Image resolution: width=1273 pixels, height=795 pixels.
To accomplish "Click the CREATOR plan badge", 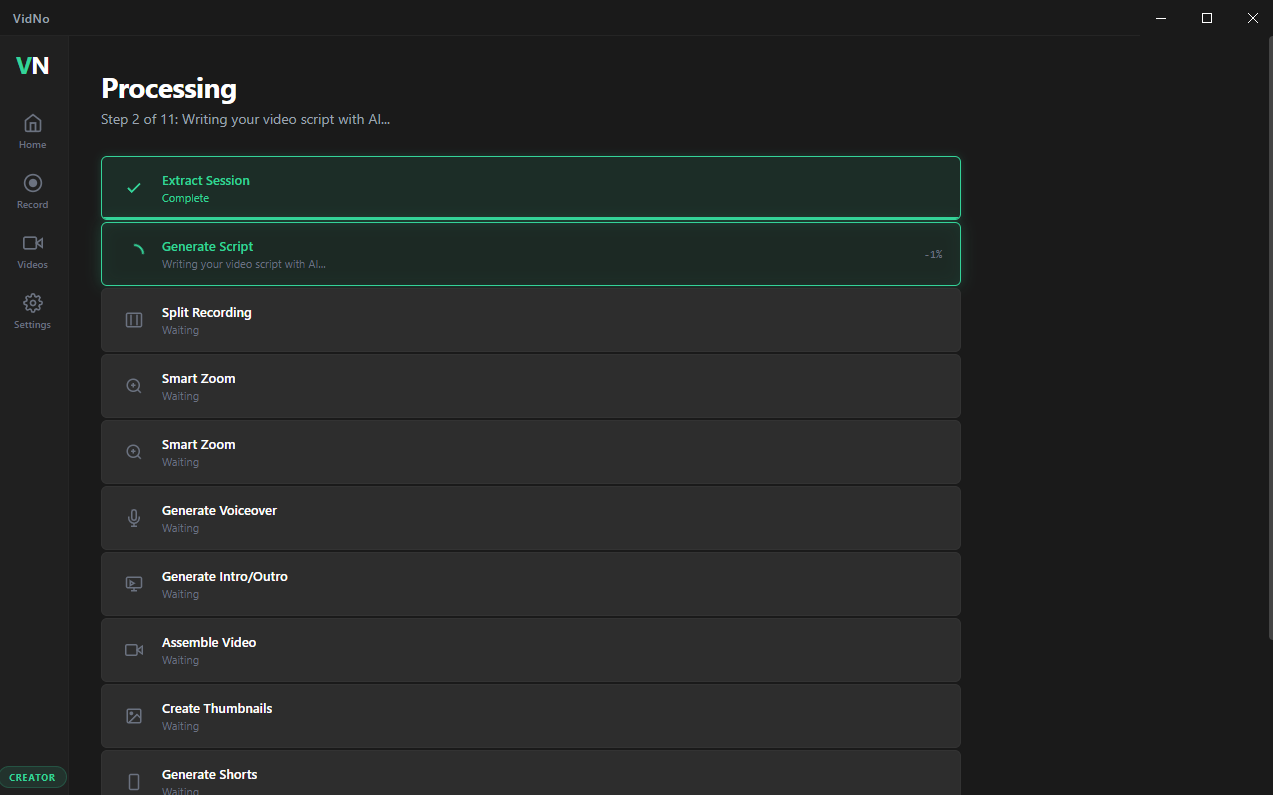I will [32, 777].
